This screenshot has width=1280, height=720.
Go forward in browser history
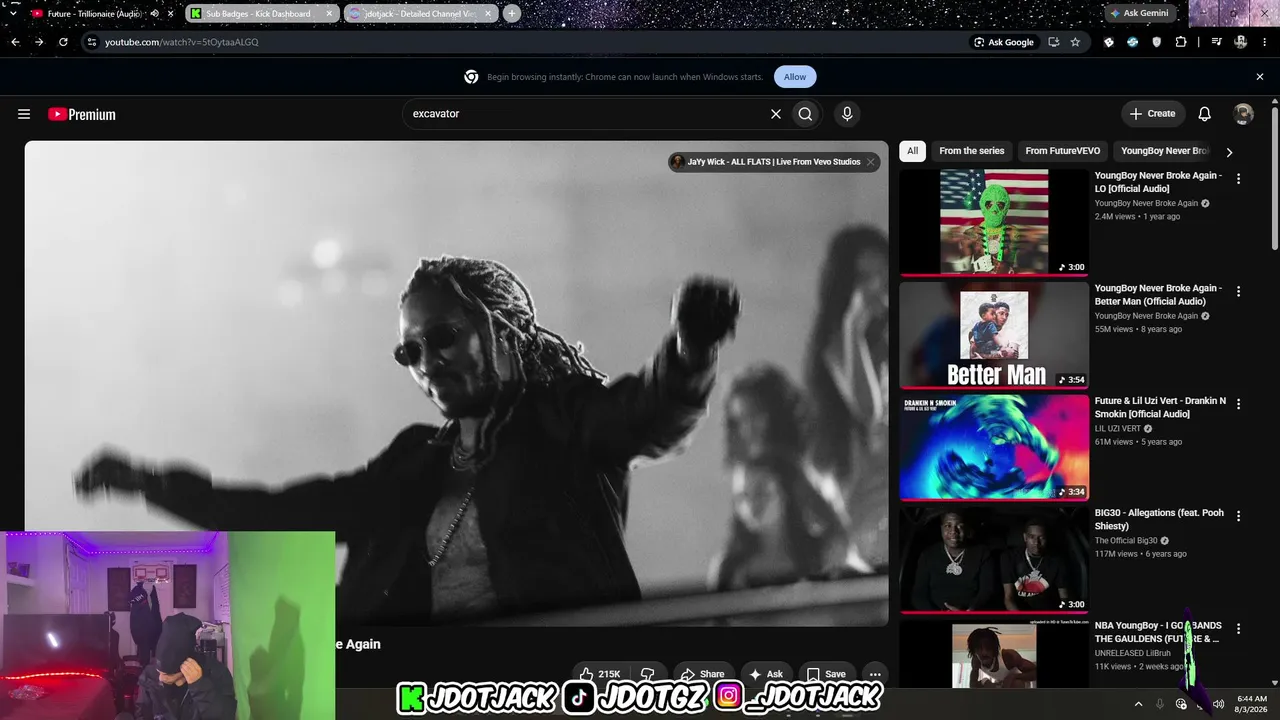[39, 42]
